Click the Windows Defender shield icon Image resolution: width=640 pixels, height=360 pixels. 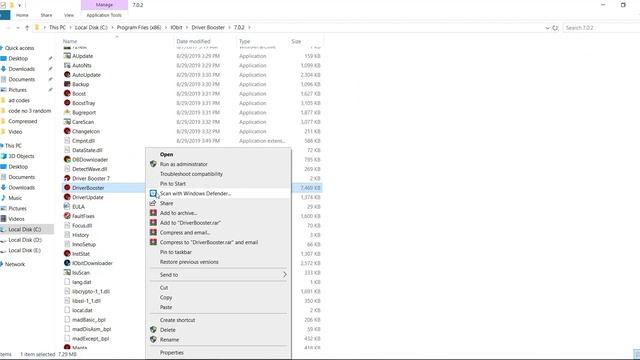pyautogui.click(x=153, y=193)
